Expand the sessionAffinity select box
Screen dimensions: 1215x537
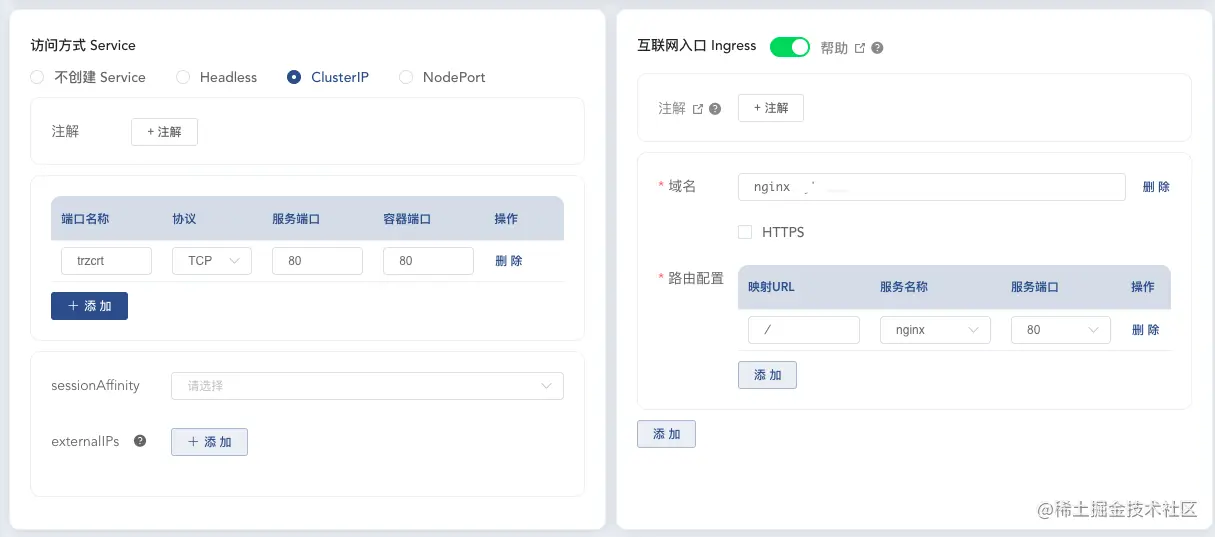[x=367, y=386]
